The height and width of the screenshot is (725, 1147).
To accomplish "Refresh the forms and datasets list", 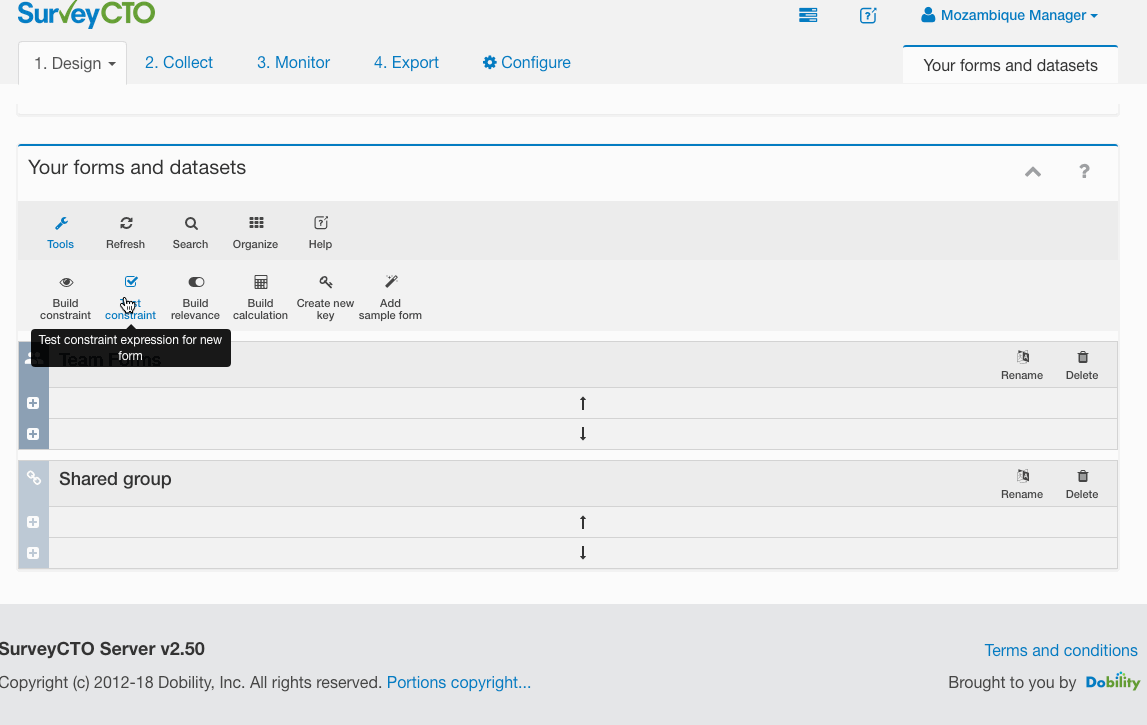I will (x=125, y=233).
